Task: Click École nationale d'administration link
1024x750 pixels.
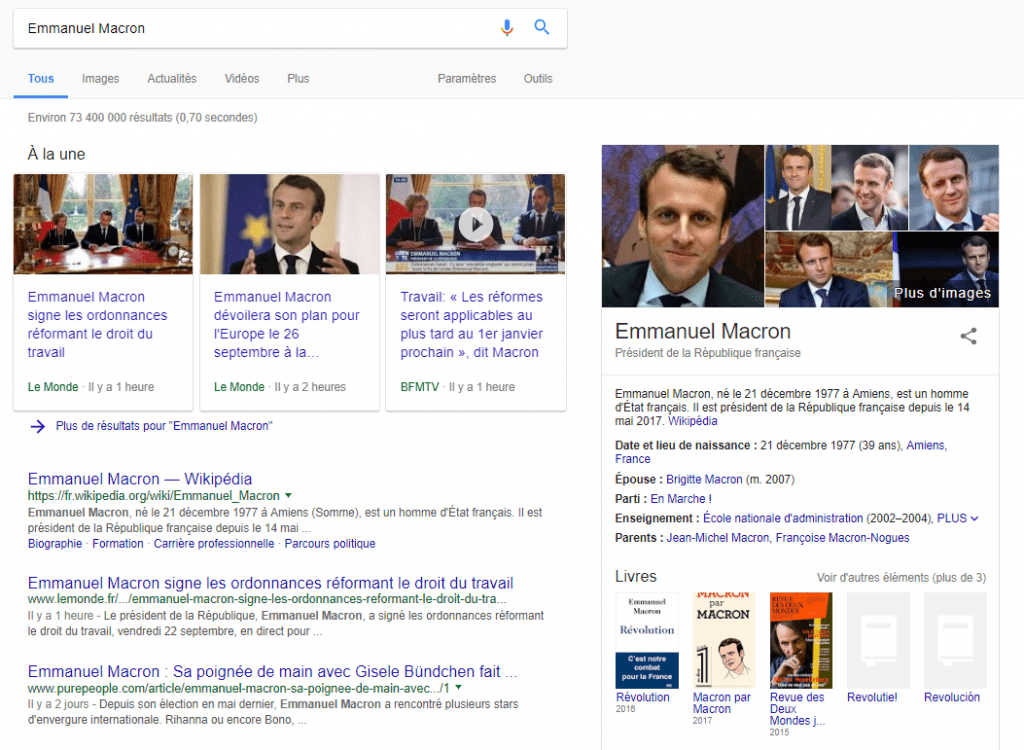Action: (x=783, y=518)
